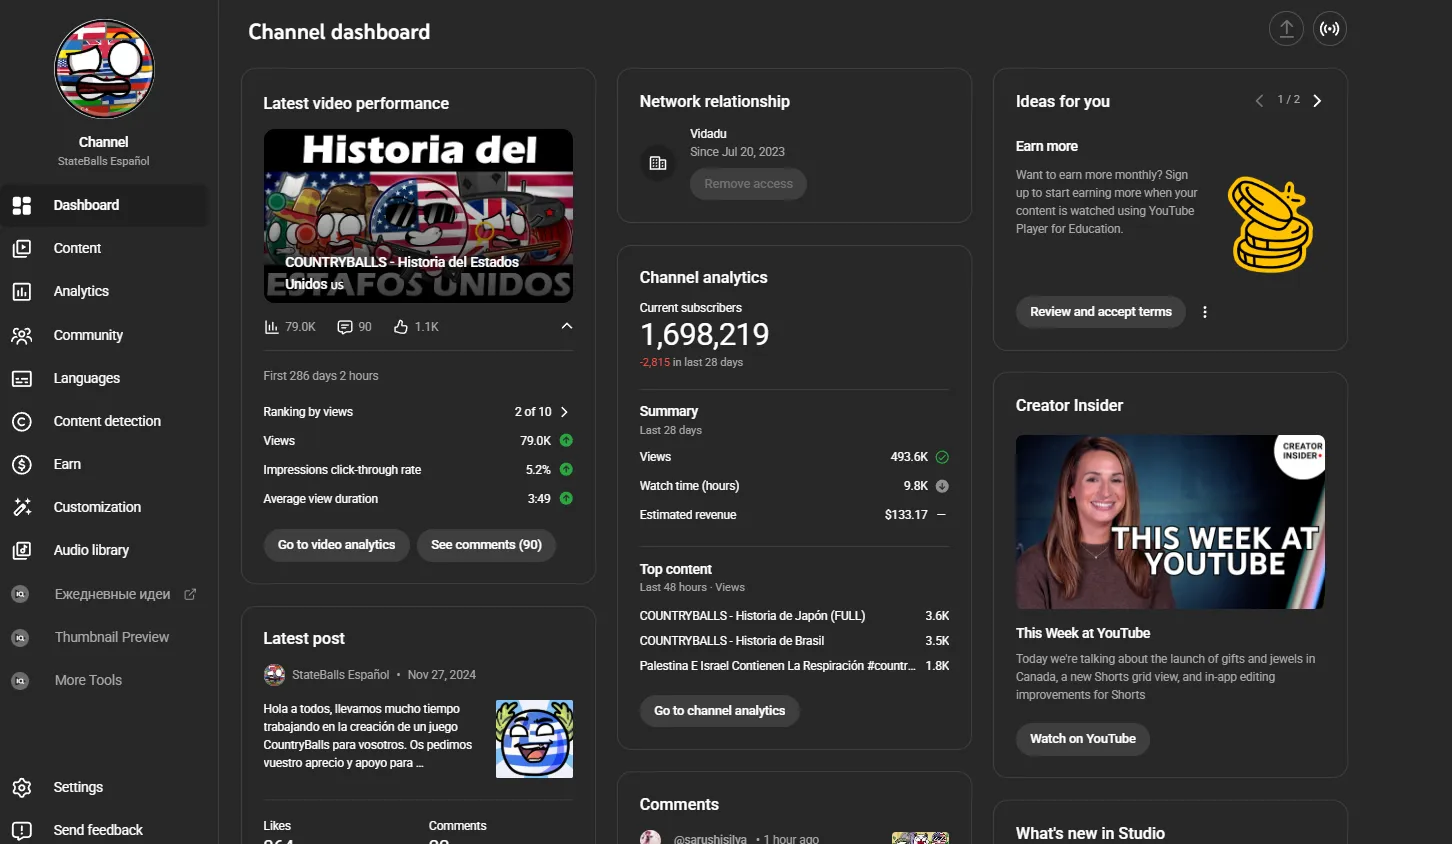Viewport: 1452px width, 844px height.
Task: Click the Review and accept terms button
Action: tap(1101, 312)
